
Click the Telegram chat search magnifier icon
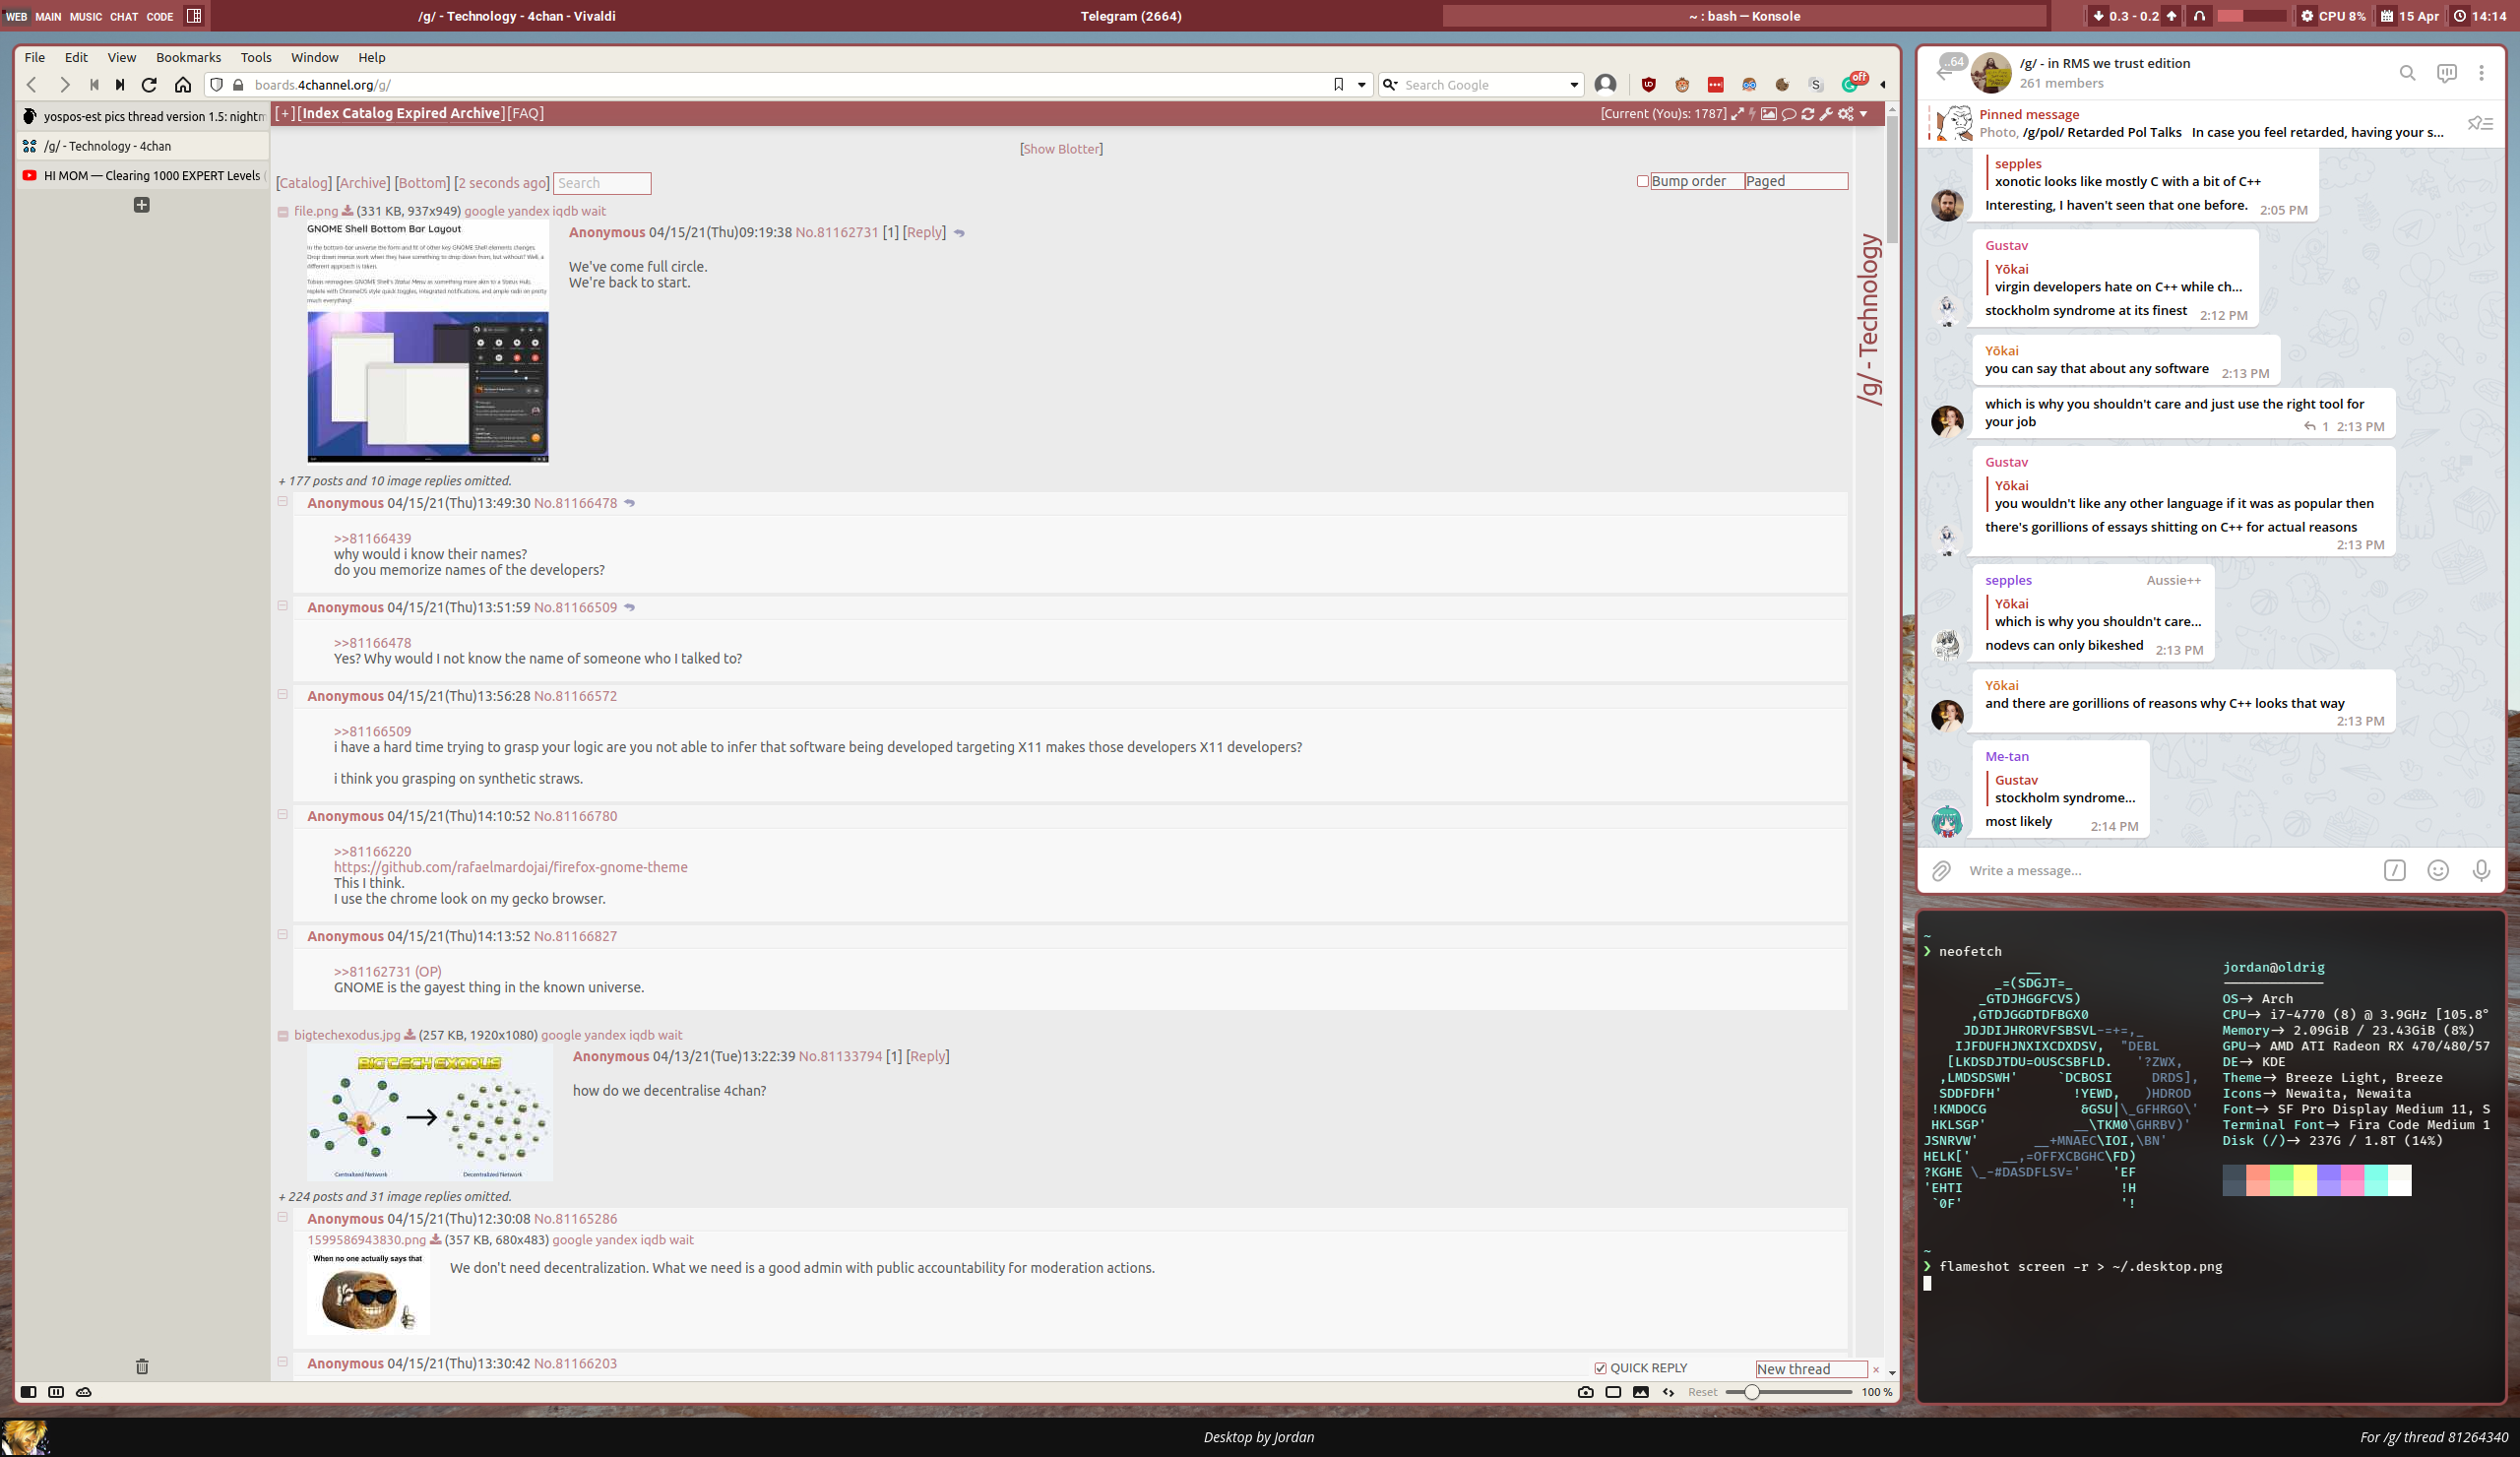[2407, 73]
